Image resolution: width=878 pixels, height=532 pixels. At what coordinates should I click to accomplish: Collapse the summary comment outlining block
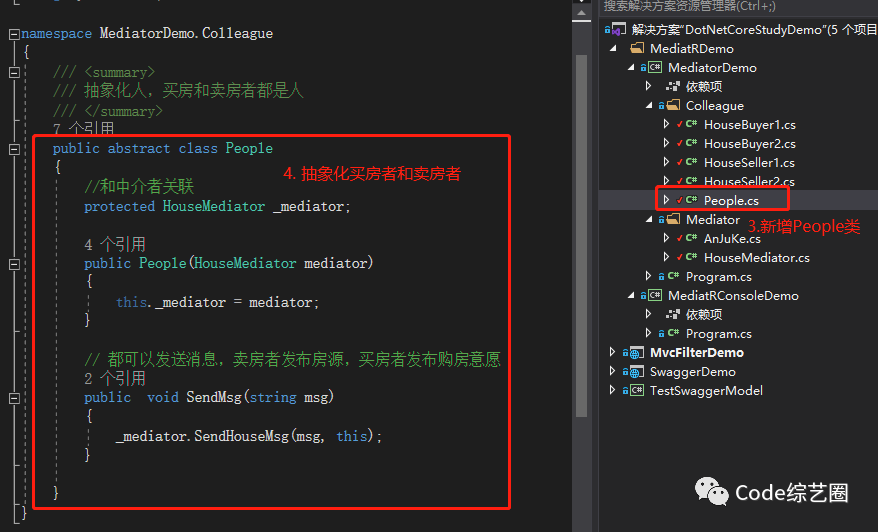tap(15, 73)
